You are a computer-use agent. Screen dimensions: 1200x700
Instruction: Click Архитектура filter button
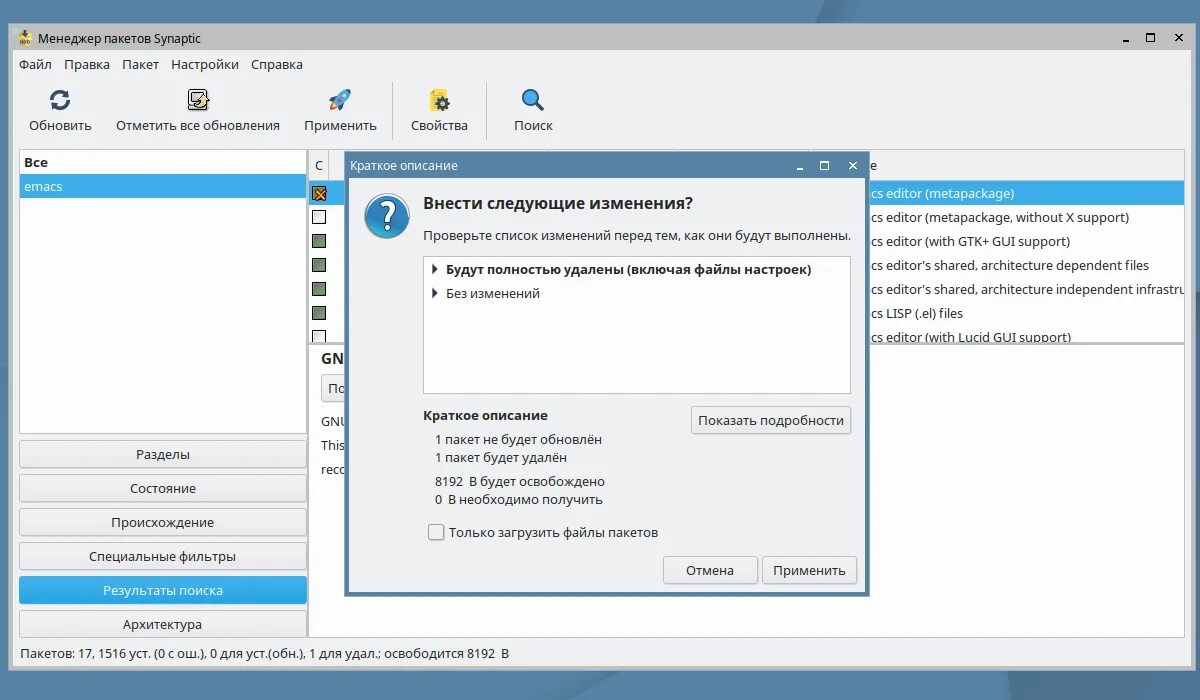coord(163,624)
